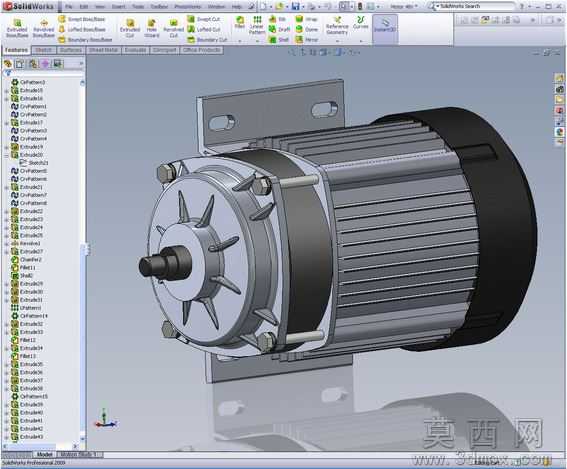Open the DisplayManager tab icon
Screen dimensions: 567x469
57,64
